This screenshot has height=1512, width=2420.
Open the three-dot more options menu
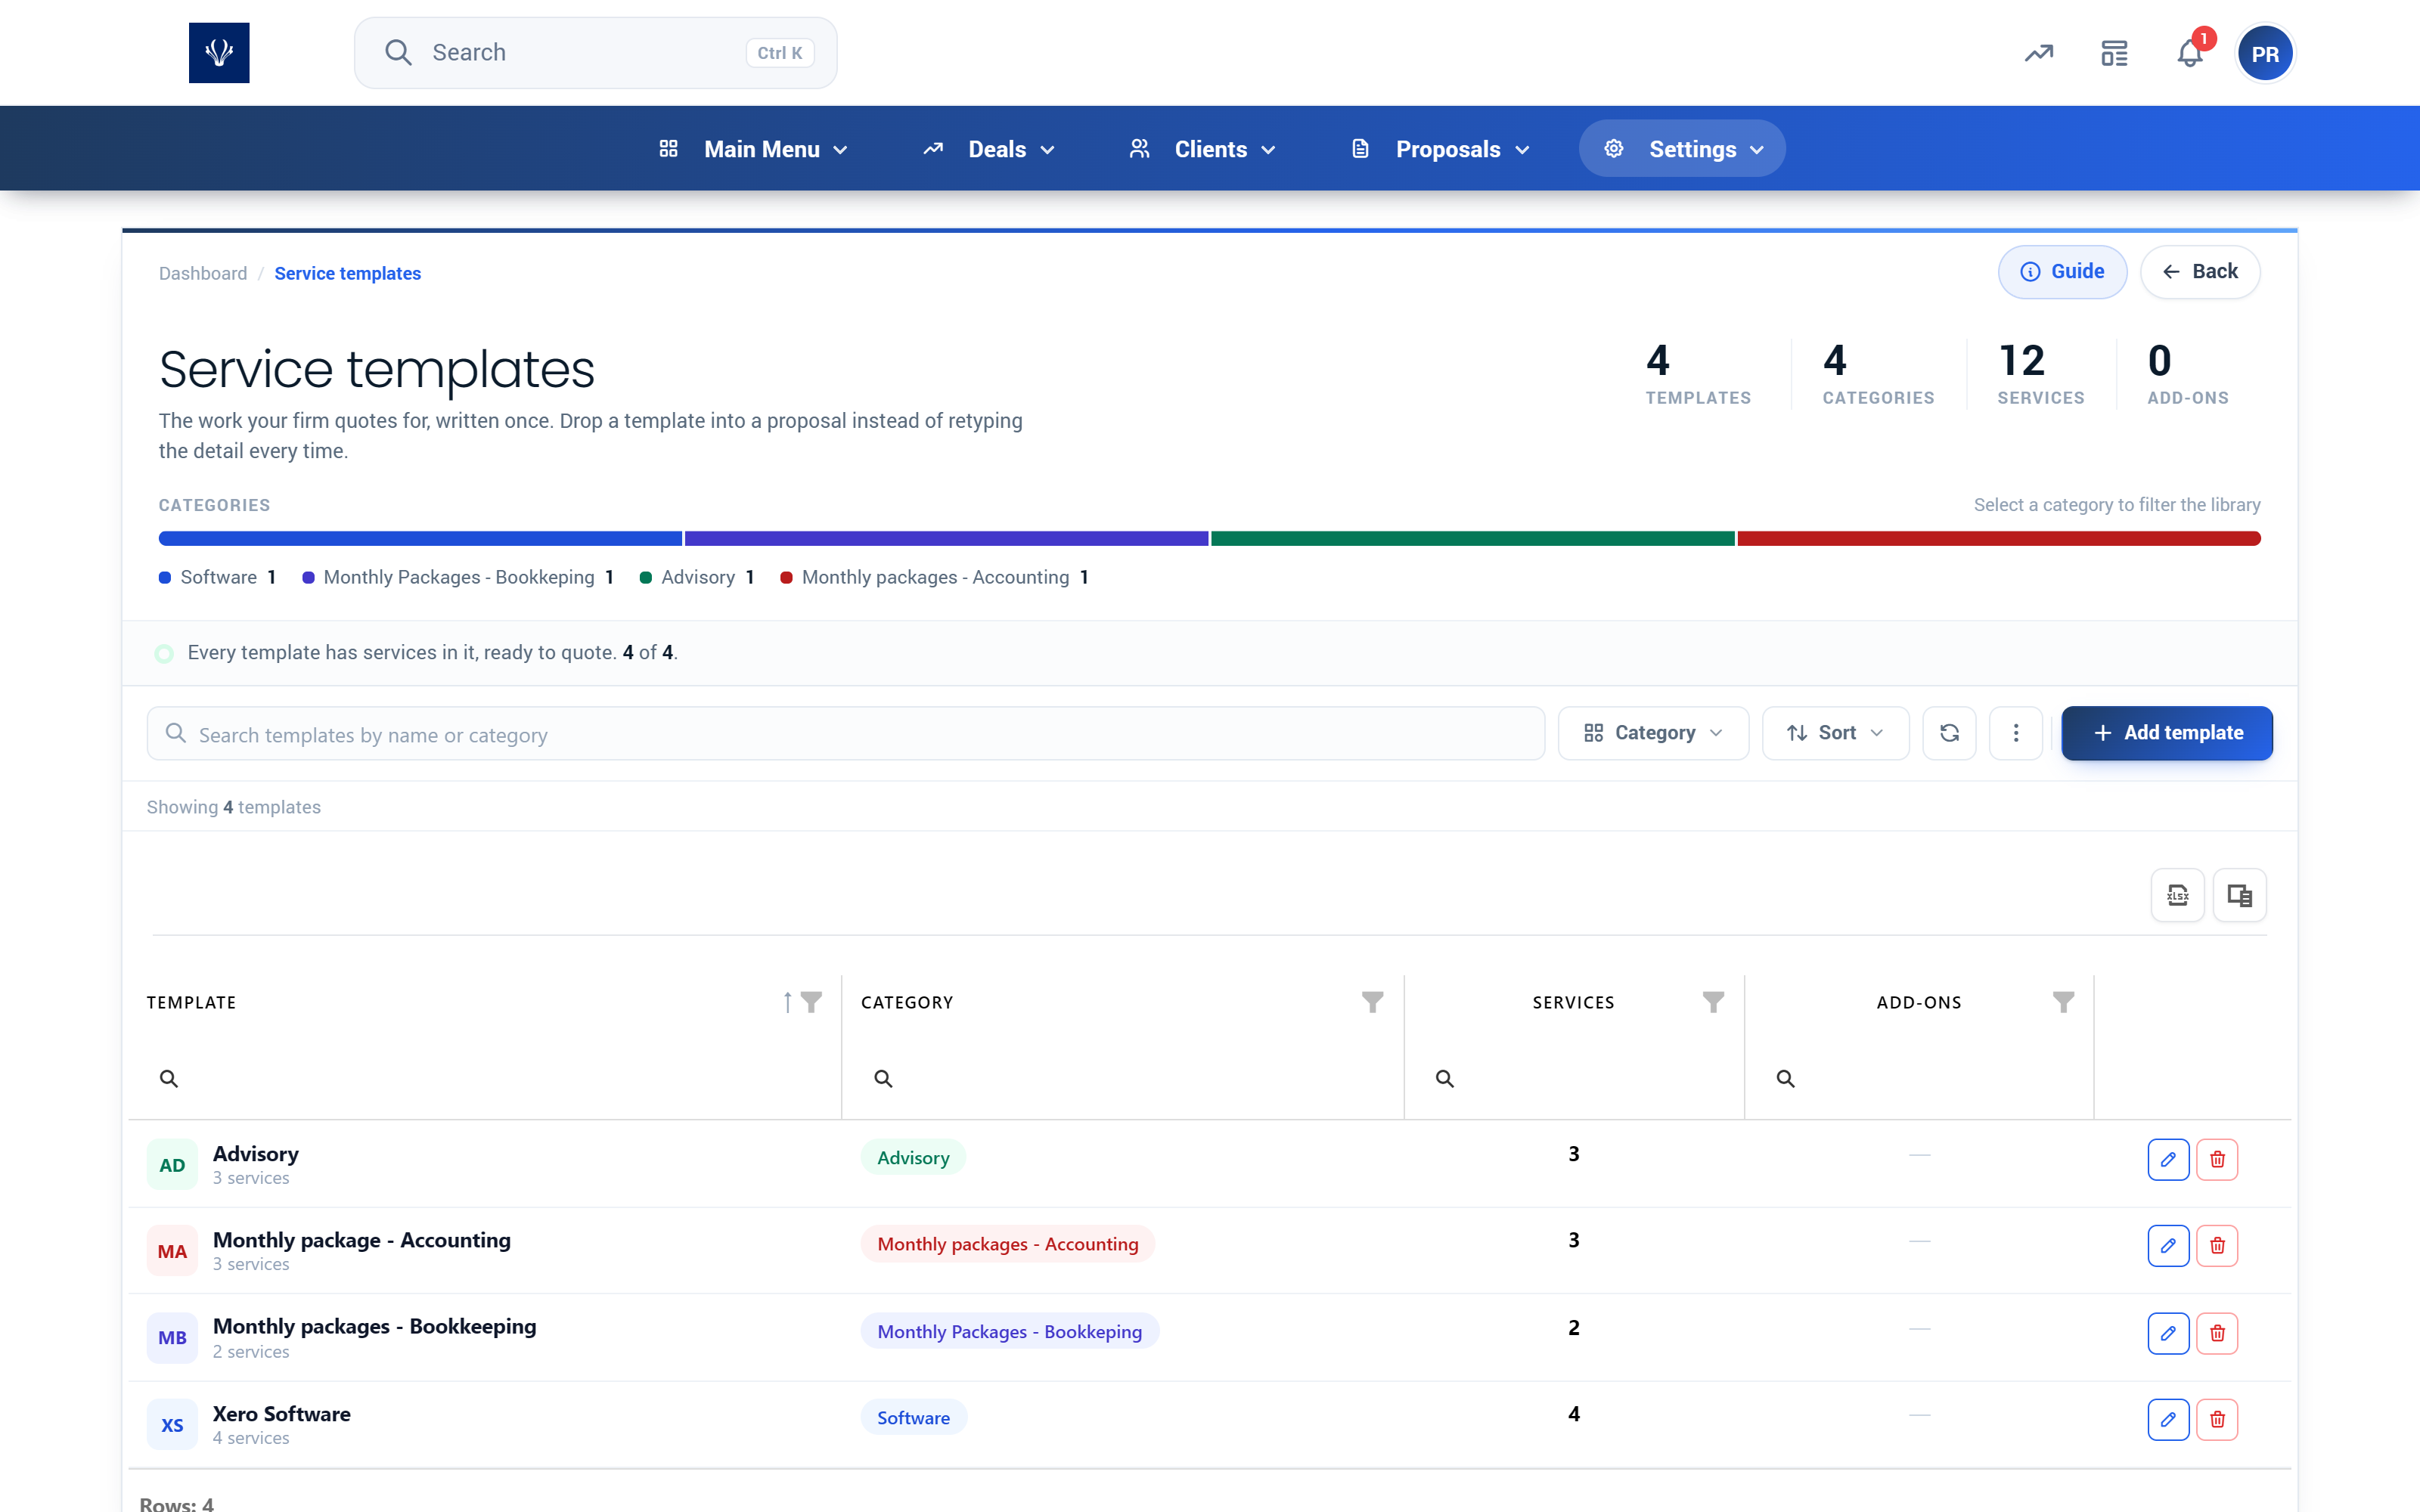click(2016, 733)
